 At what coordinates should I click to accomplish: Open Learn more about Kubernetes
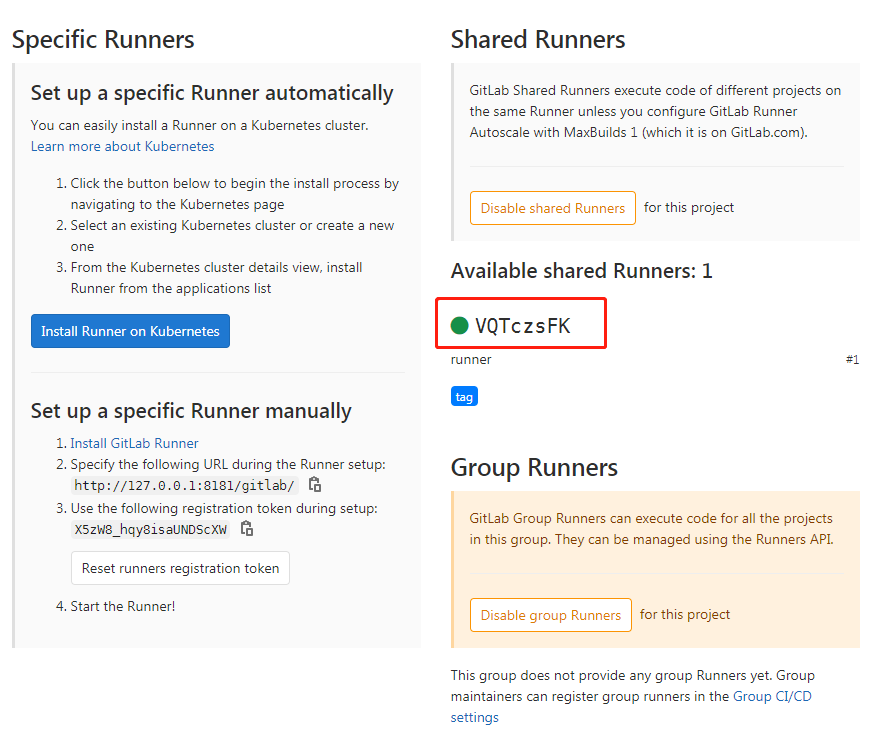coord(122,146)
